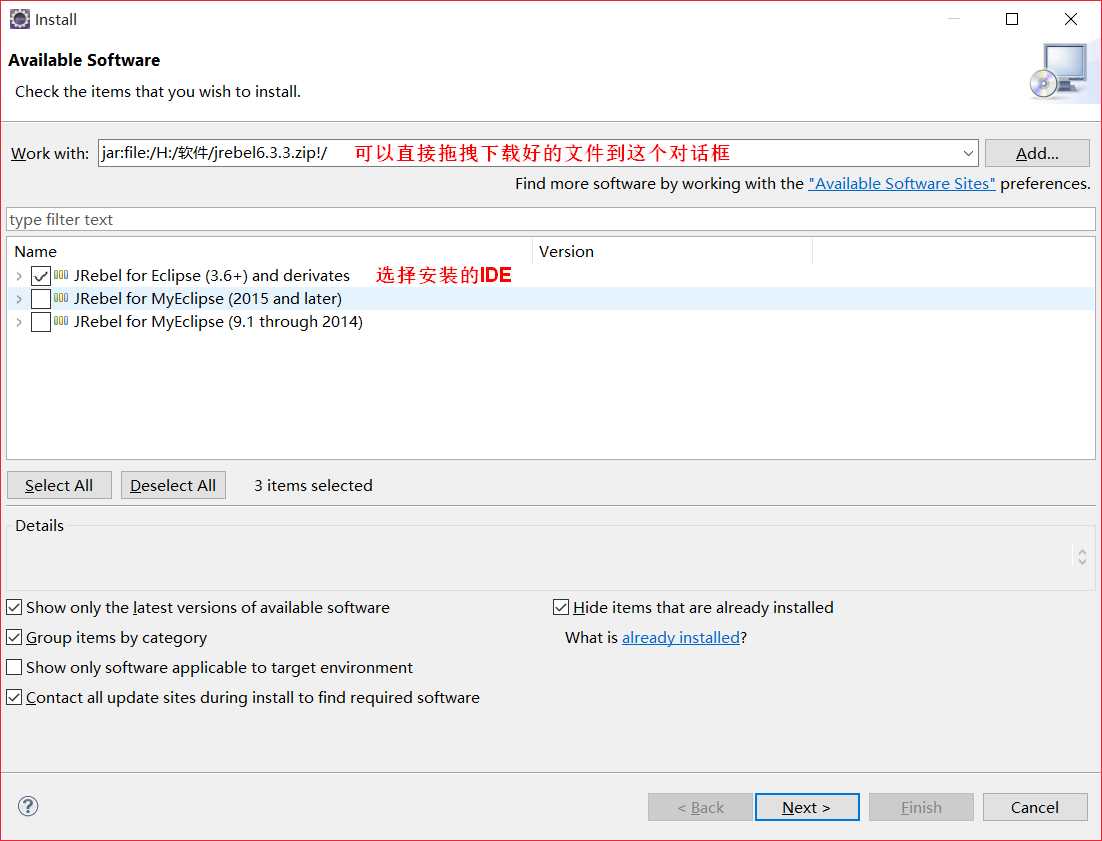Click the 3 items selected text
The image size is (1102, 841).
click(313, 485)
